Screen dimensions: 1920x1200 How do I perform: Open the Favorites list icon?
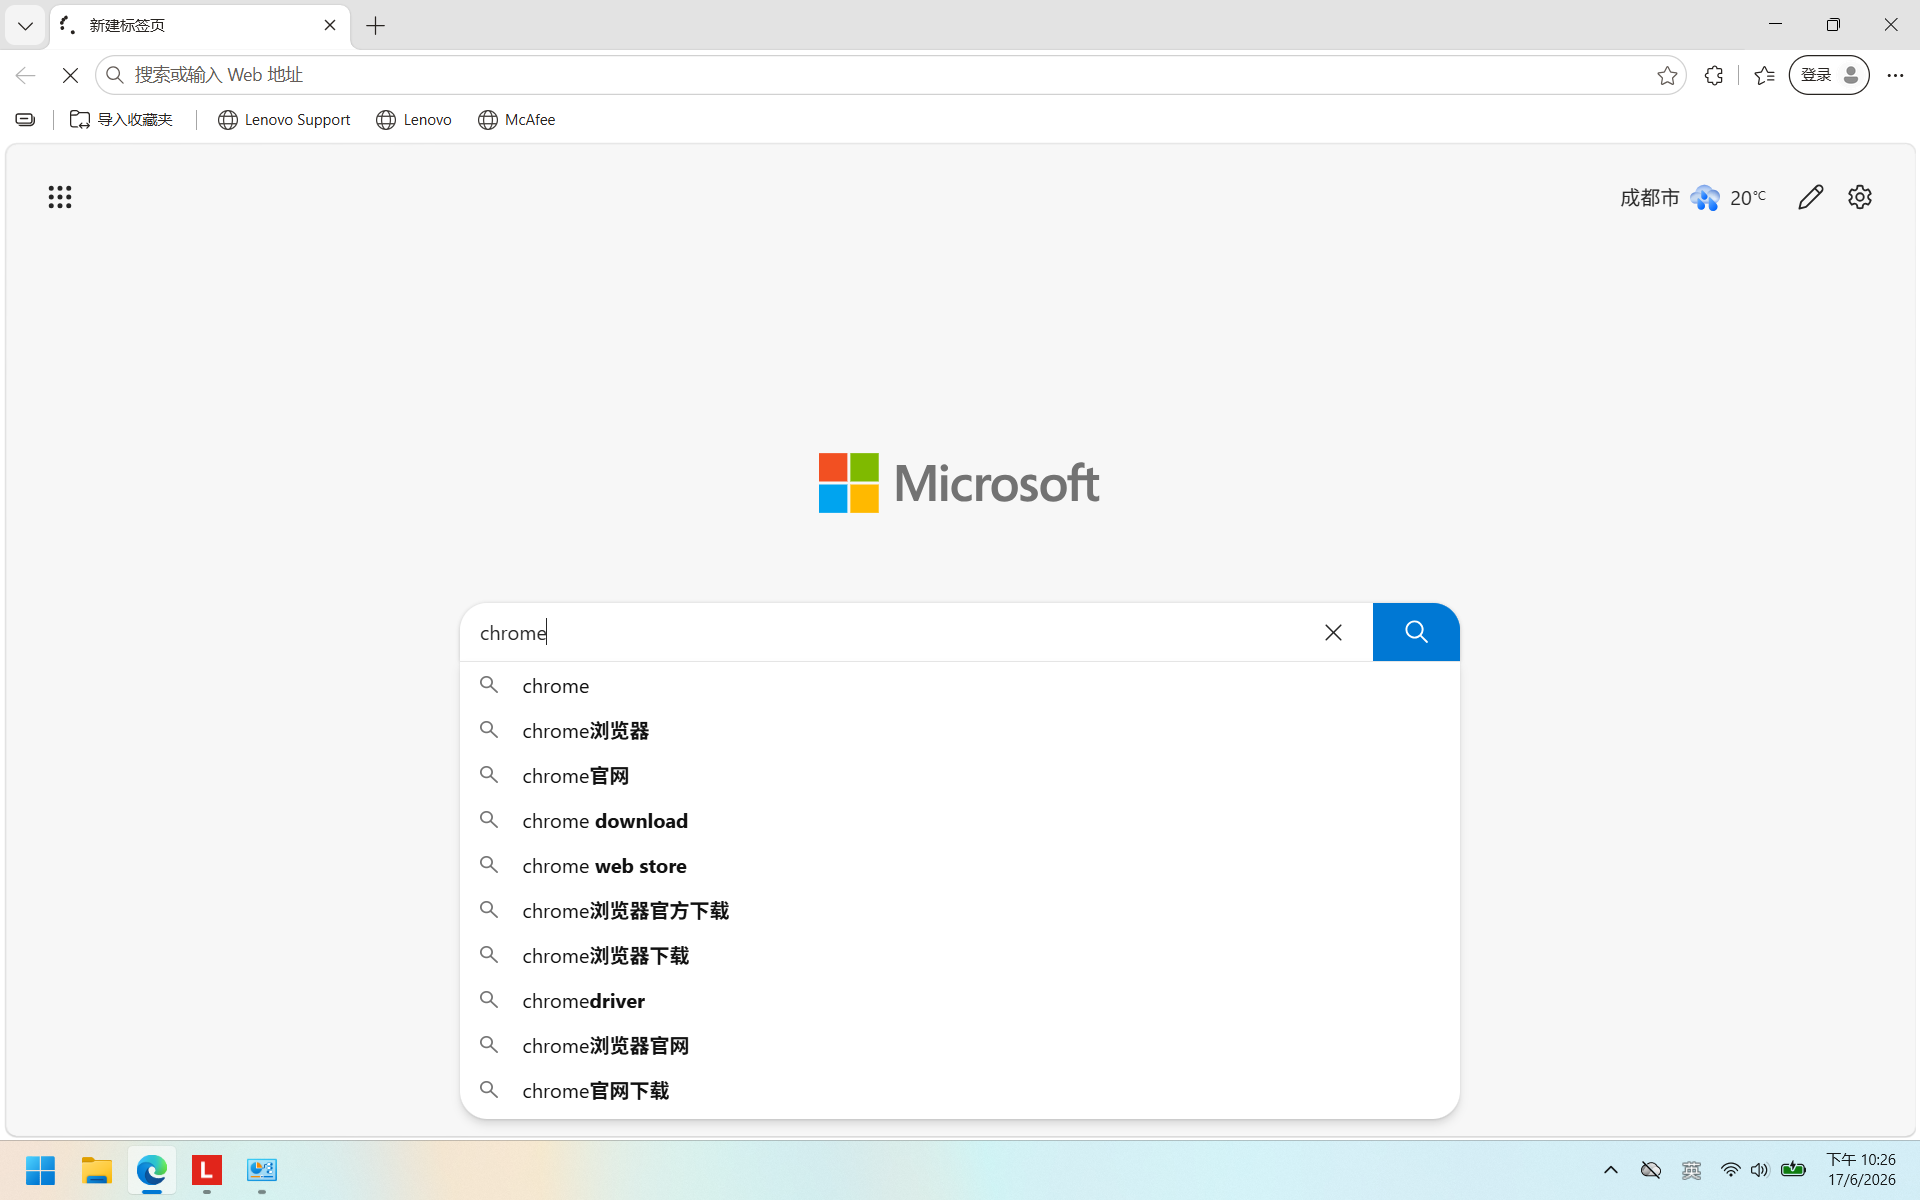tap(1764, 75)
